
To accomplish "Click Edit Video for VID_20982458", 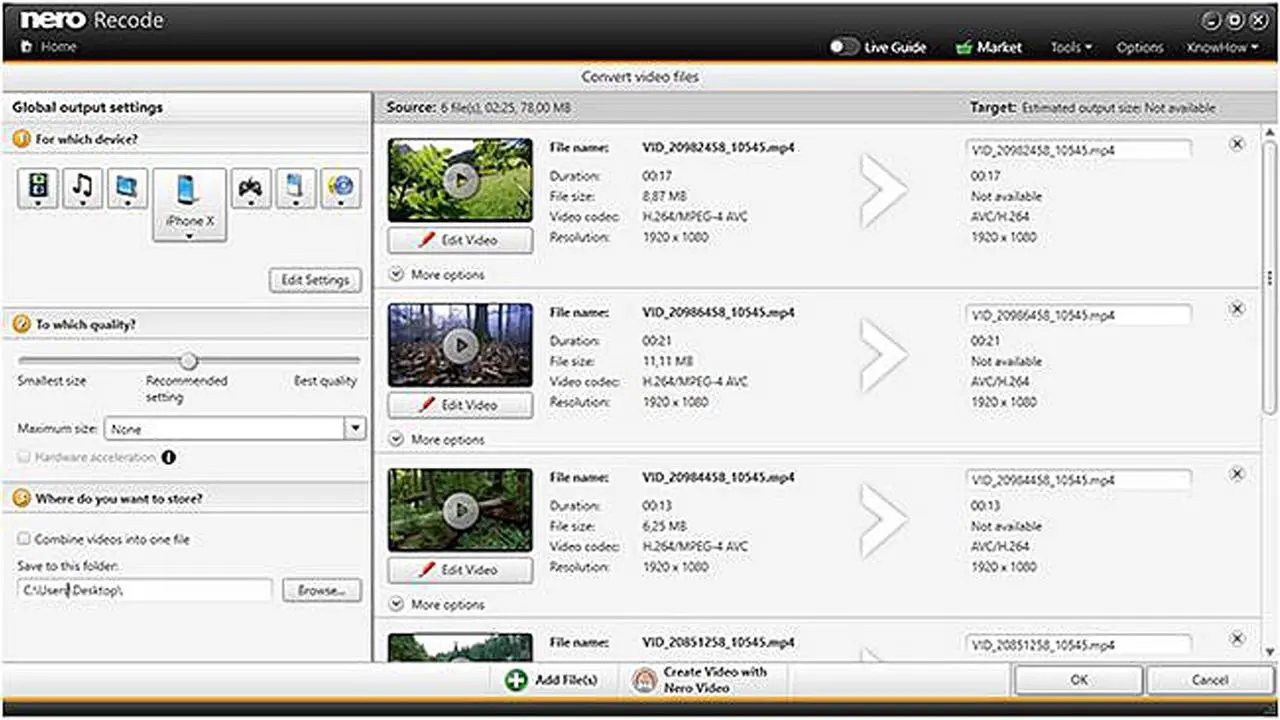I will pos(460,240).
